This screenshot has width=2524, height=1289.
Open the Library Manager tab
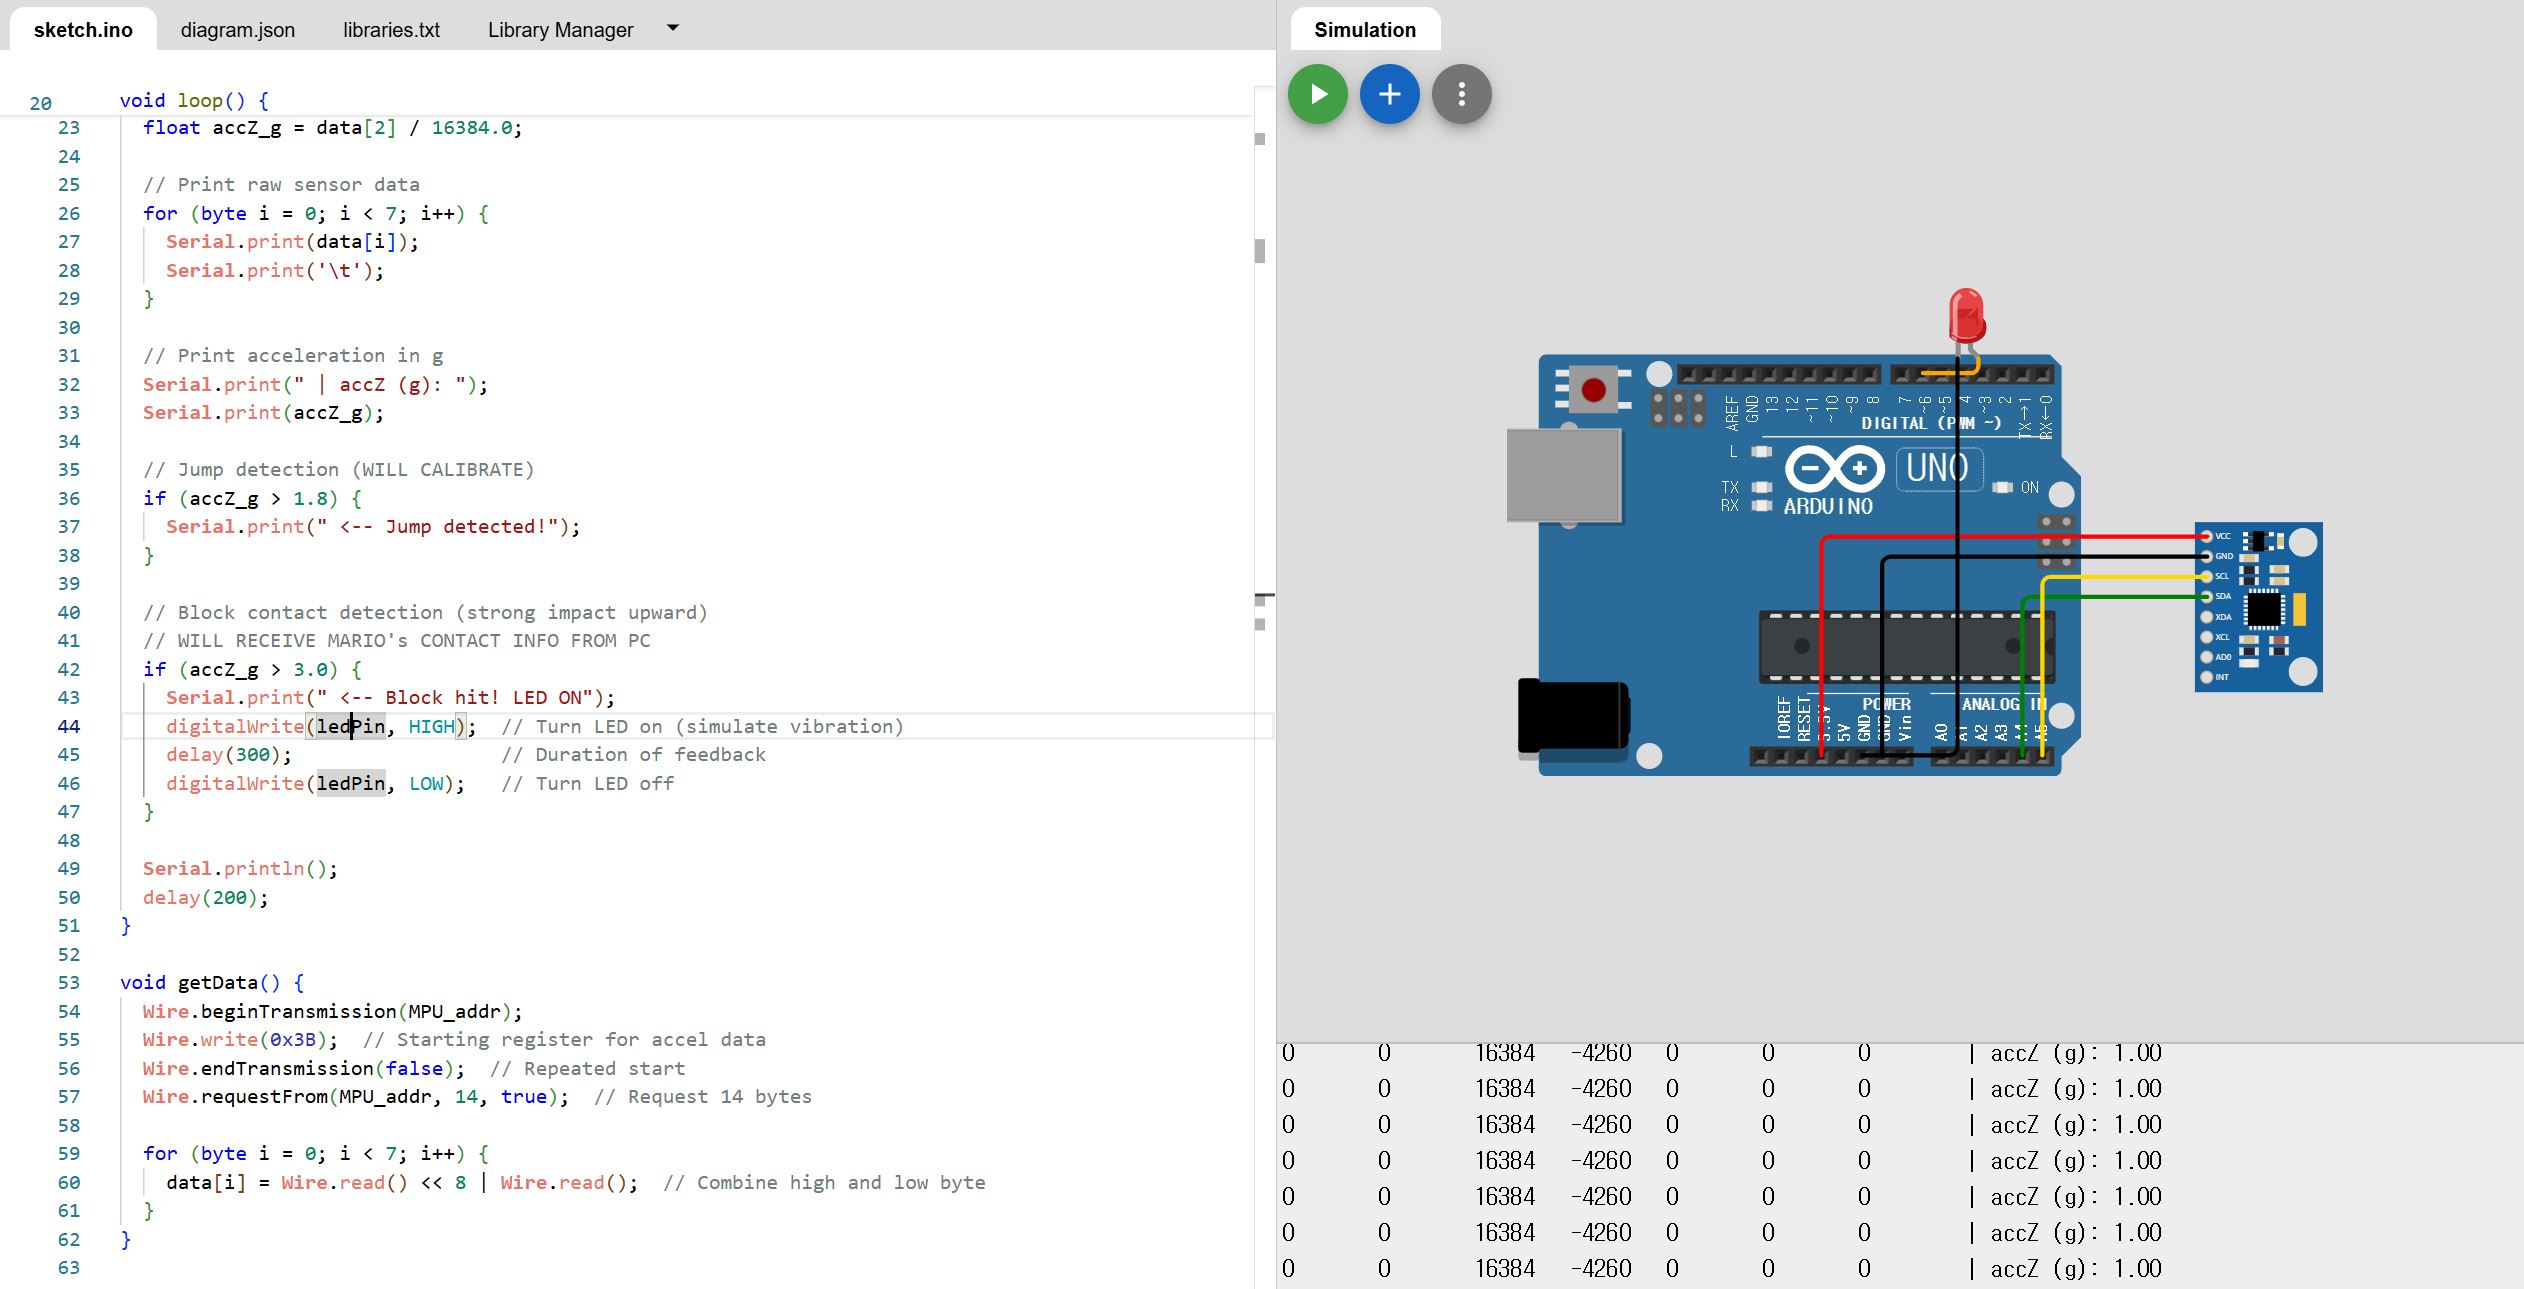click(560, 30)
